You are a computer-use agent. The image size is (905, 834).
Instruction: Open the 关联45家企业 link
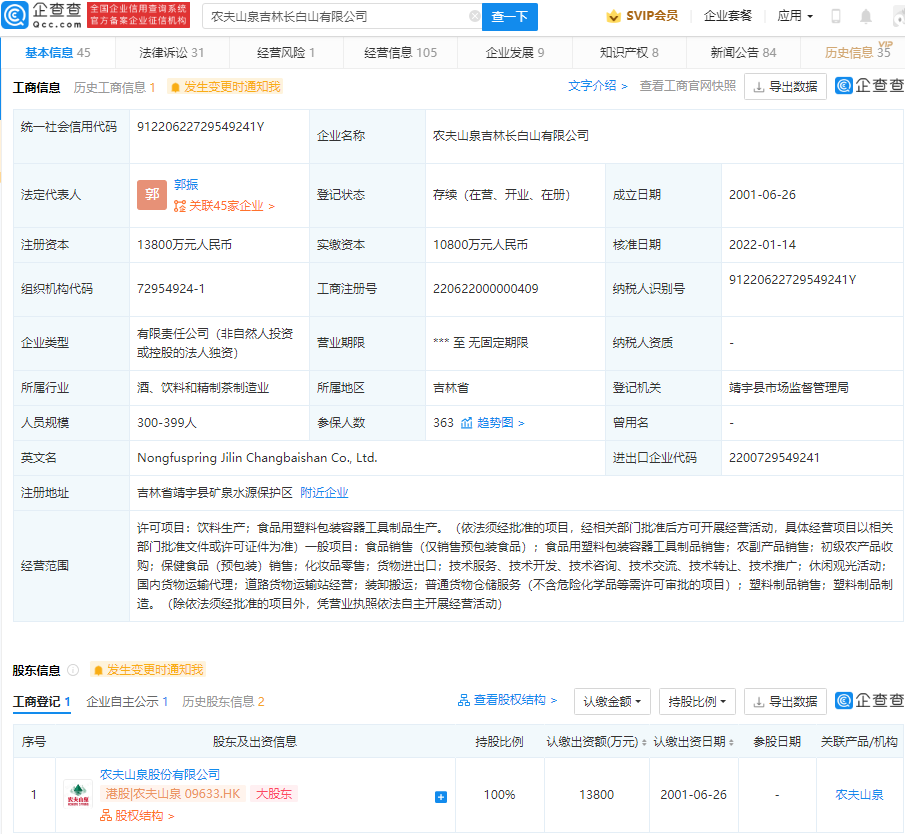[x=224, y=206]
